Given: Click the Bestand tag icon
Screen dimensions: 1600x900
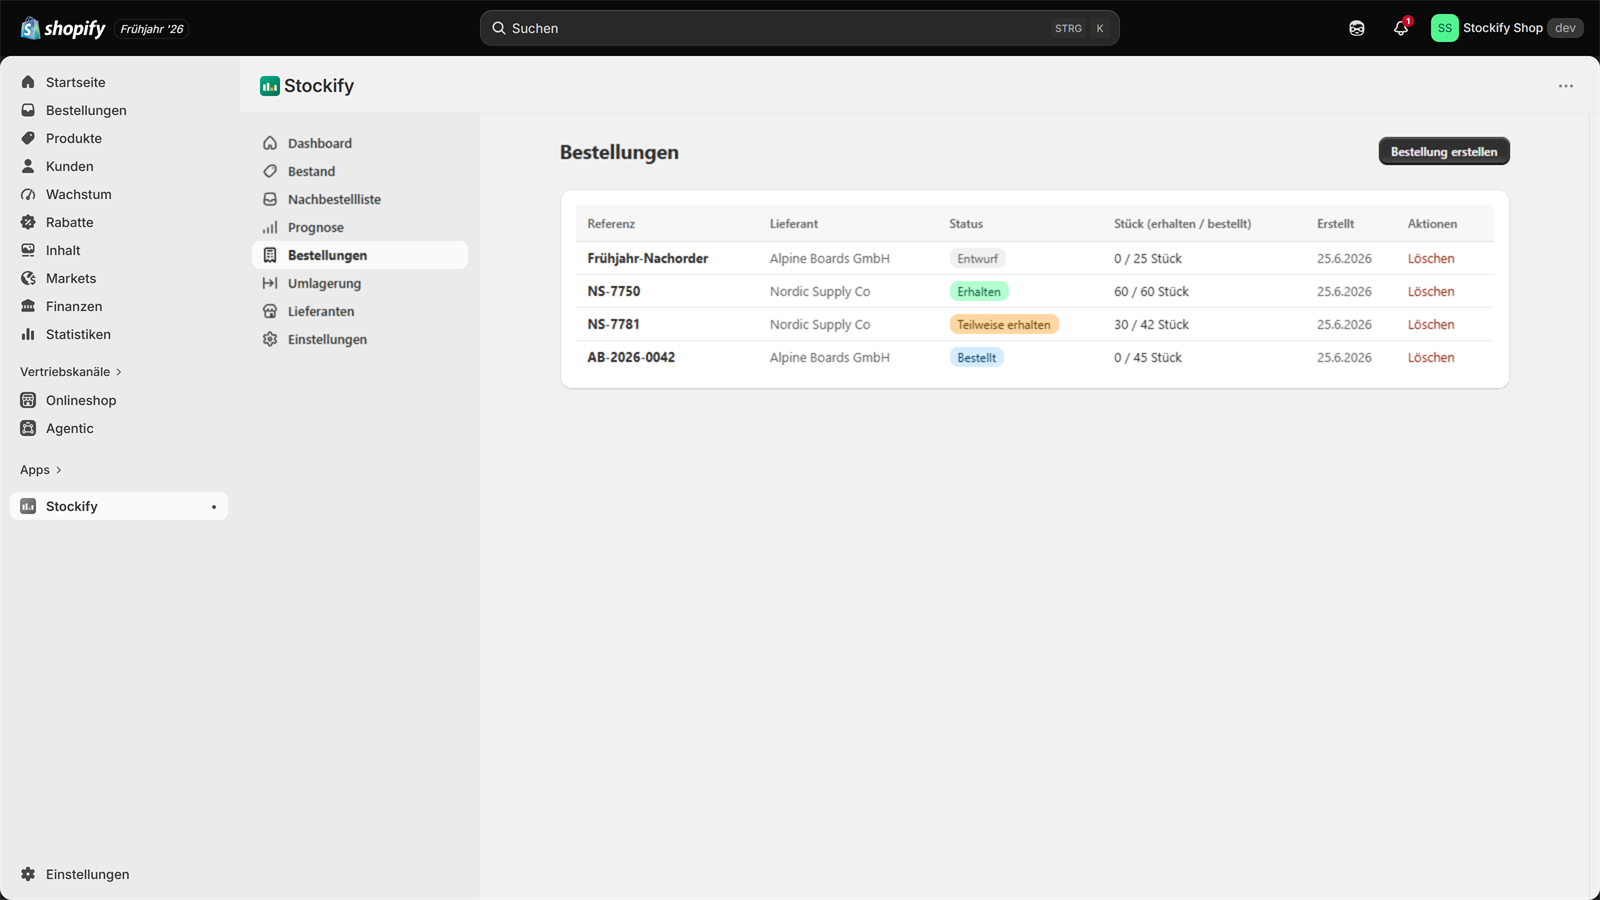Looking at the screenshot, I should (x=270, y=171).
